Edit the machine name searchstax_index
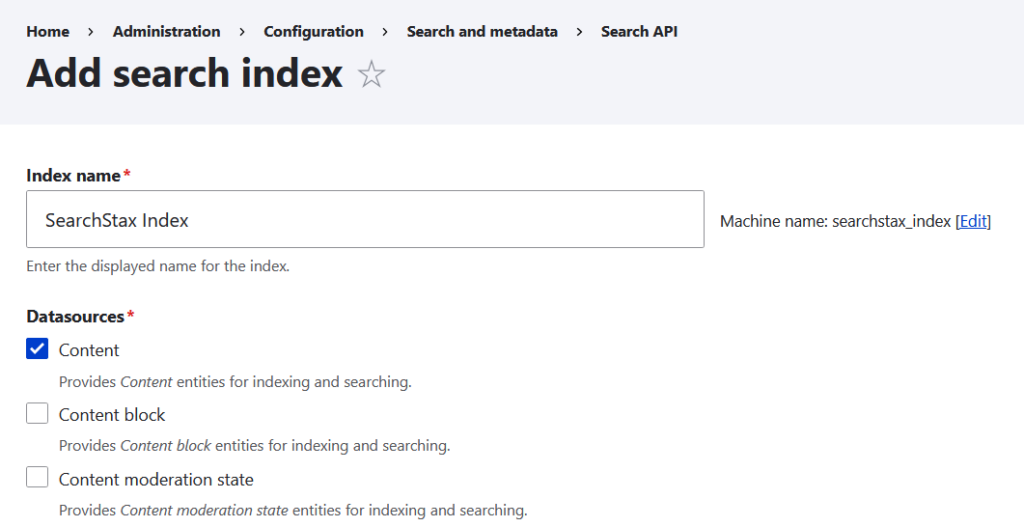 (x=973, y=221)
